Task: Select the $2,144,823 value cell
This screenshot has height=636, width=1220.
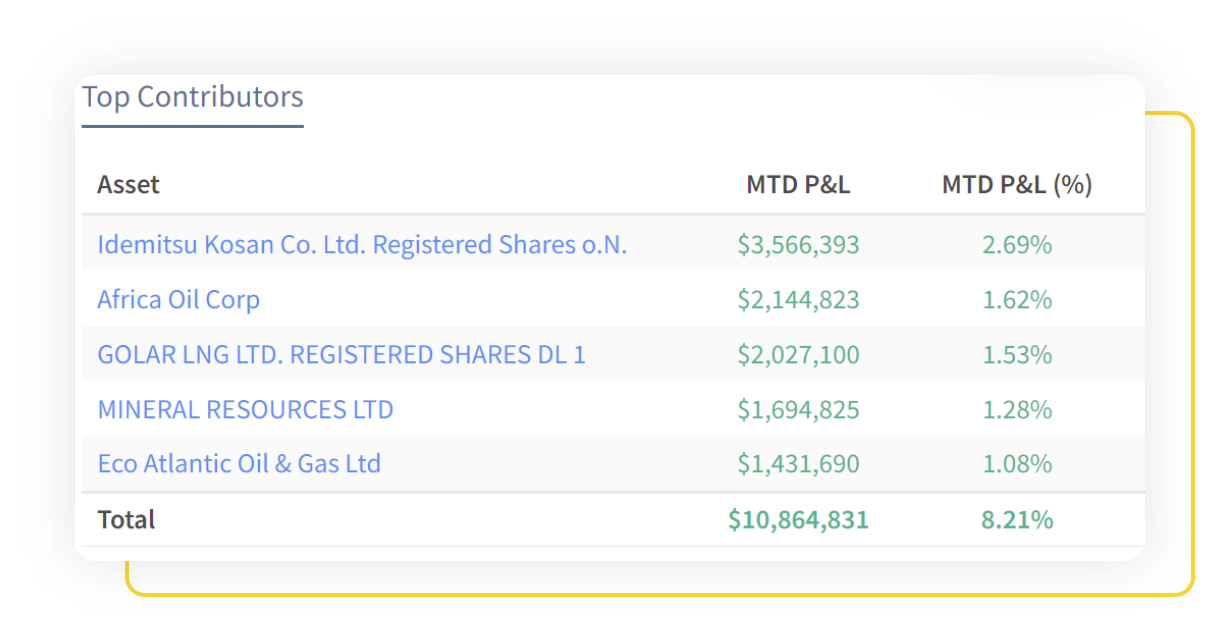Action: (798, 300)
